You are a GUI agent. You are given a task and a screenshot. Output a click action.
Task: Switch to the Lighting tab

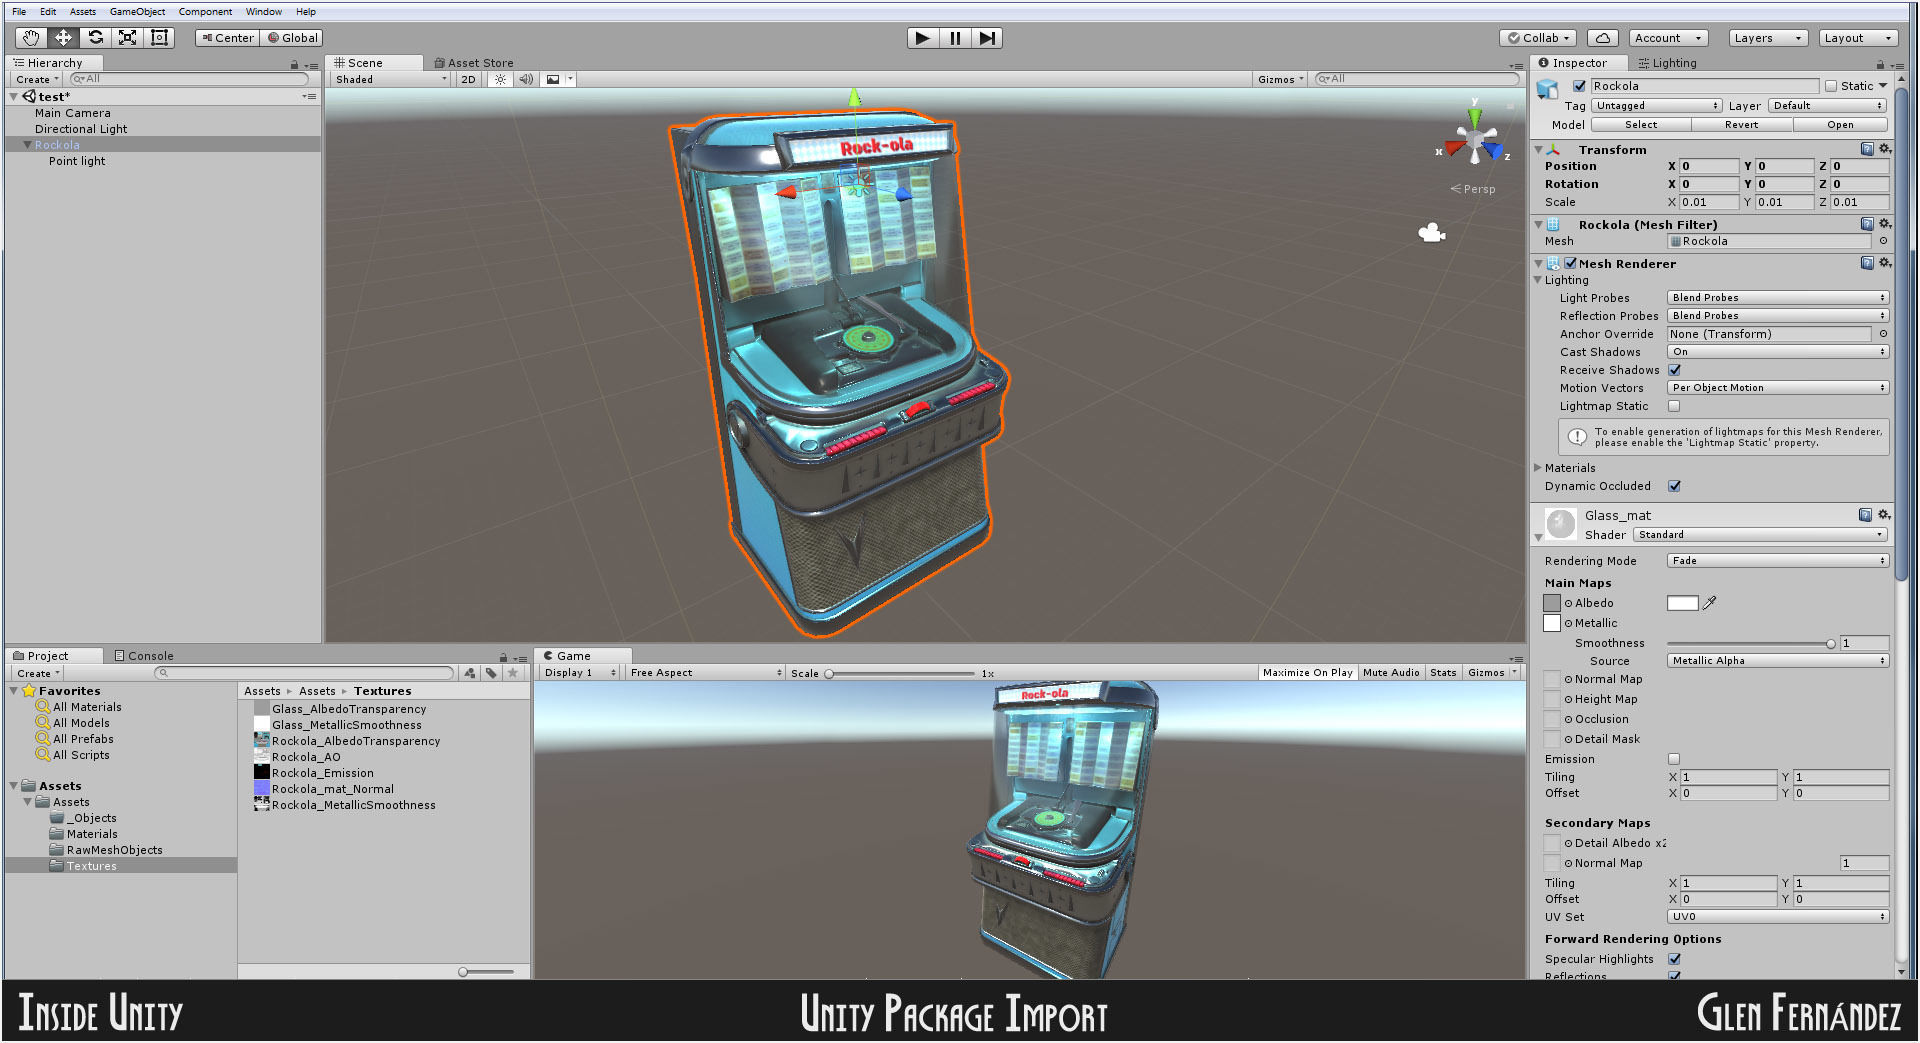pyautogui.click(x=1668, y=63)
